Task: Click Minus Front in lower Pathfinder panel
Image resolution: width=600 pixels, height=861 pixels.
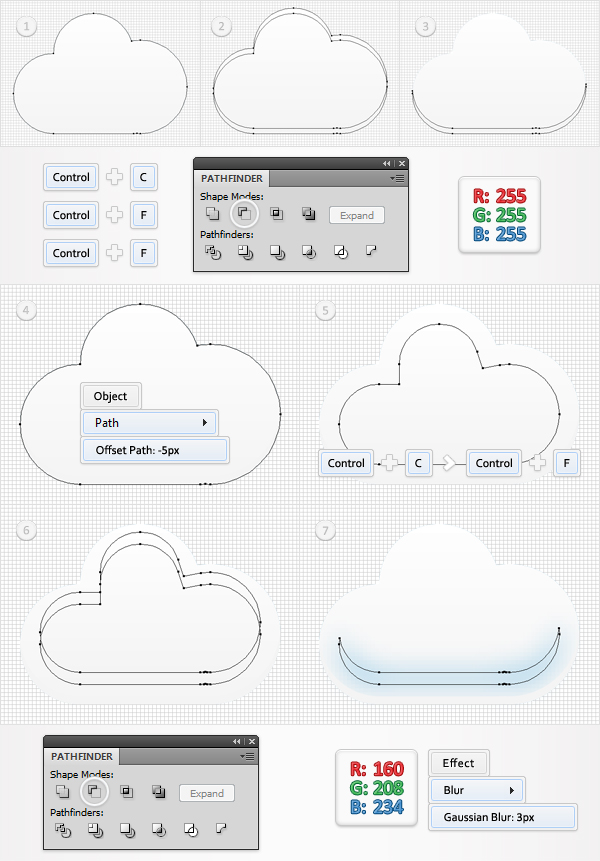Action: click(x=94, y=791)
